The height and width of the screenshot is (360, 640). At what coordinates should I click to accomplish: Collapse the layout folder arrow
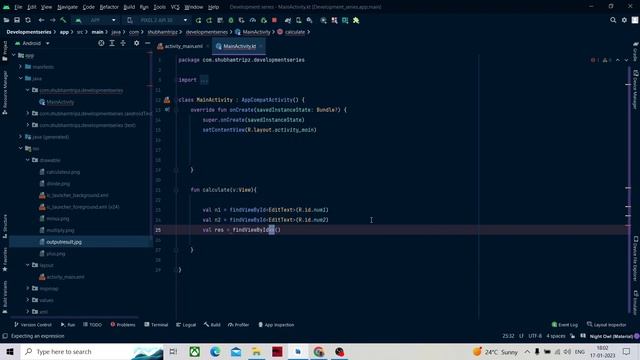[x=28, y=265]
